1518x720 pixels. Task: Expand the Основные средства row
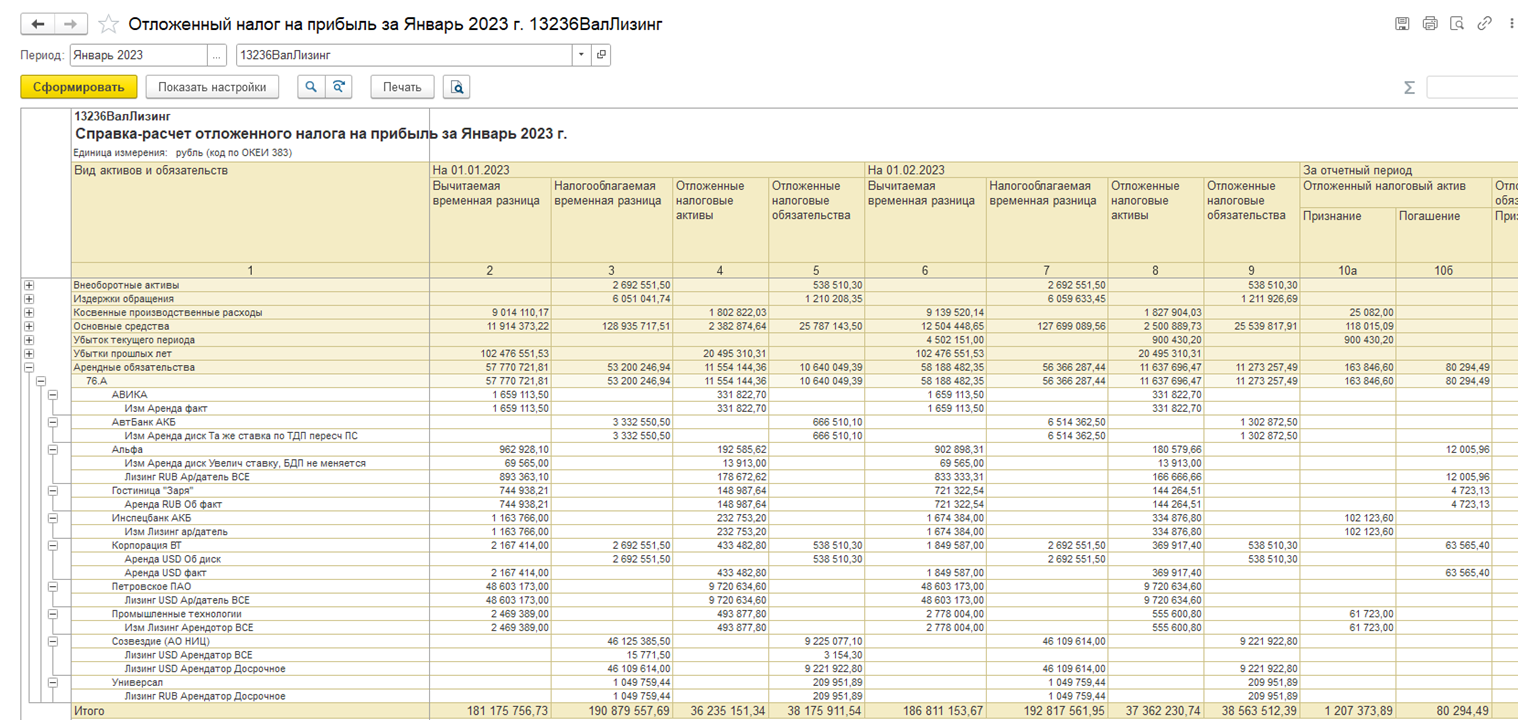tap(29, 326)
